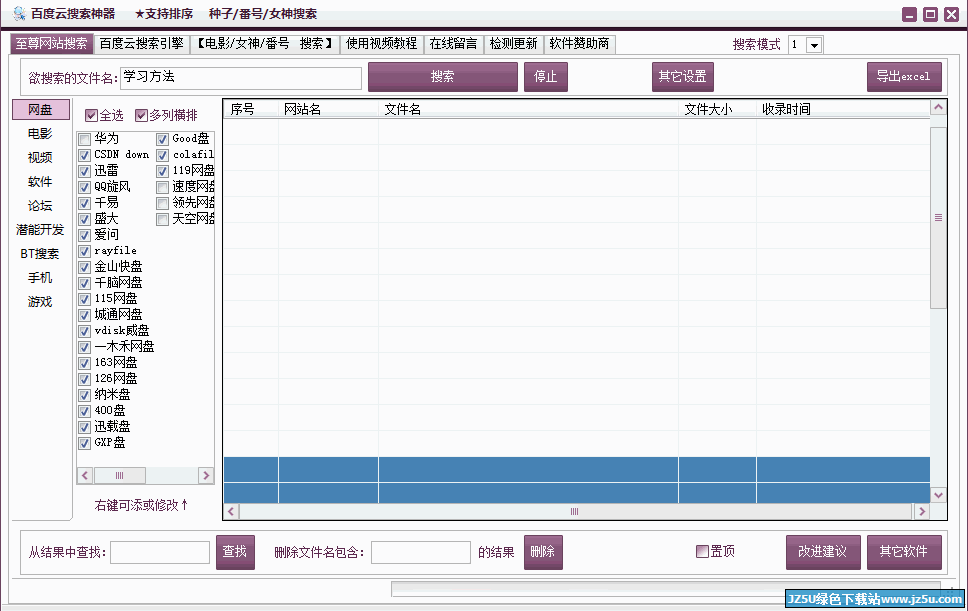Screen dimensions: 968x611
Task: Expand the 搜索模式 dropdown
Action: click(x=814, y=45)
